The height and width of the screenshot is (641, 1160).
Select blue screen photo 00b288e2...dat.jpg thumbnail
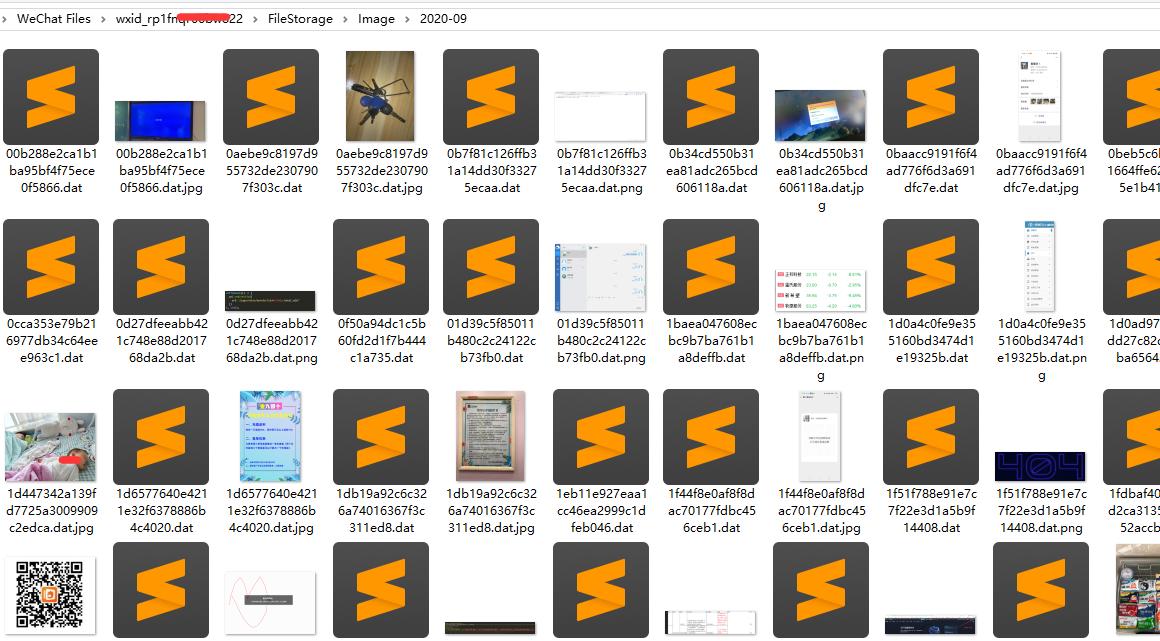(x=160, y=121)
